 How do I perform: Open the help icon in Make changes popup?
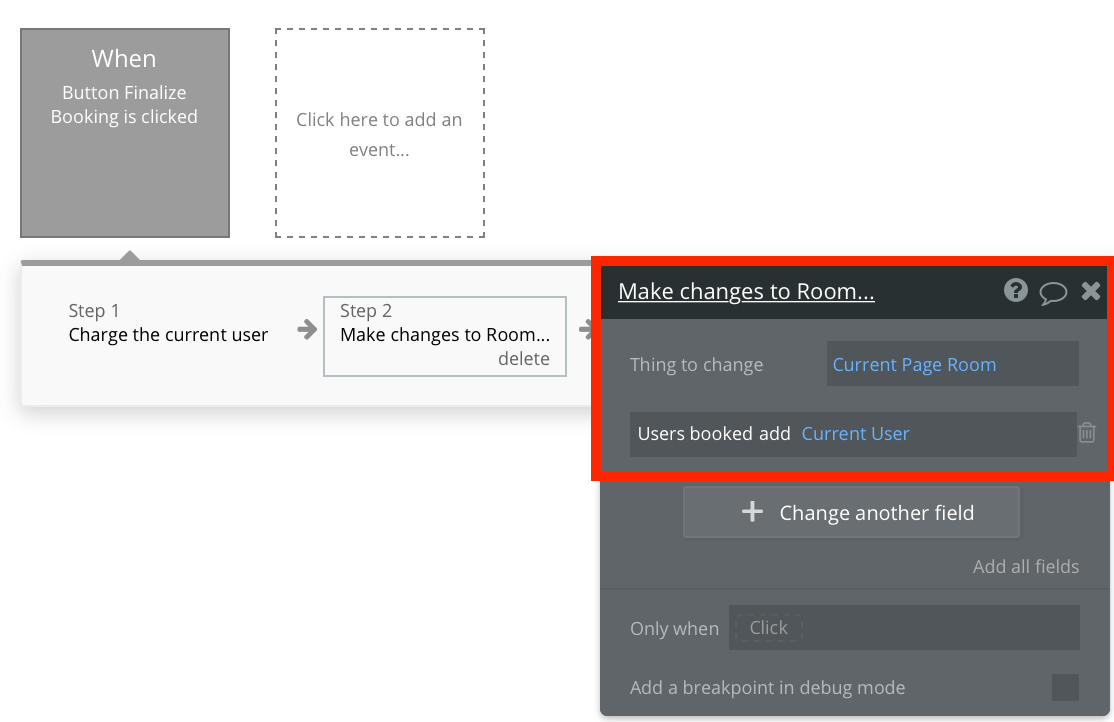pyautogui.click(x=1015, y=291)
